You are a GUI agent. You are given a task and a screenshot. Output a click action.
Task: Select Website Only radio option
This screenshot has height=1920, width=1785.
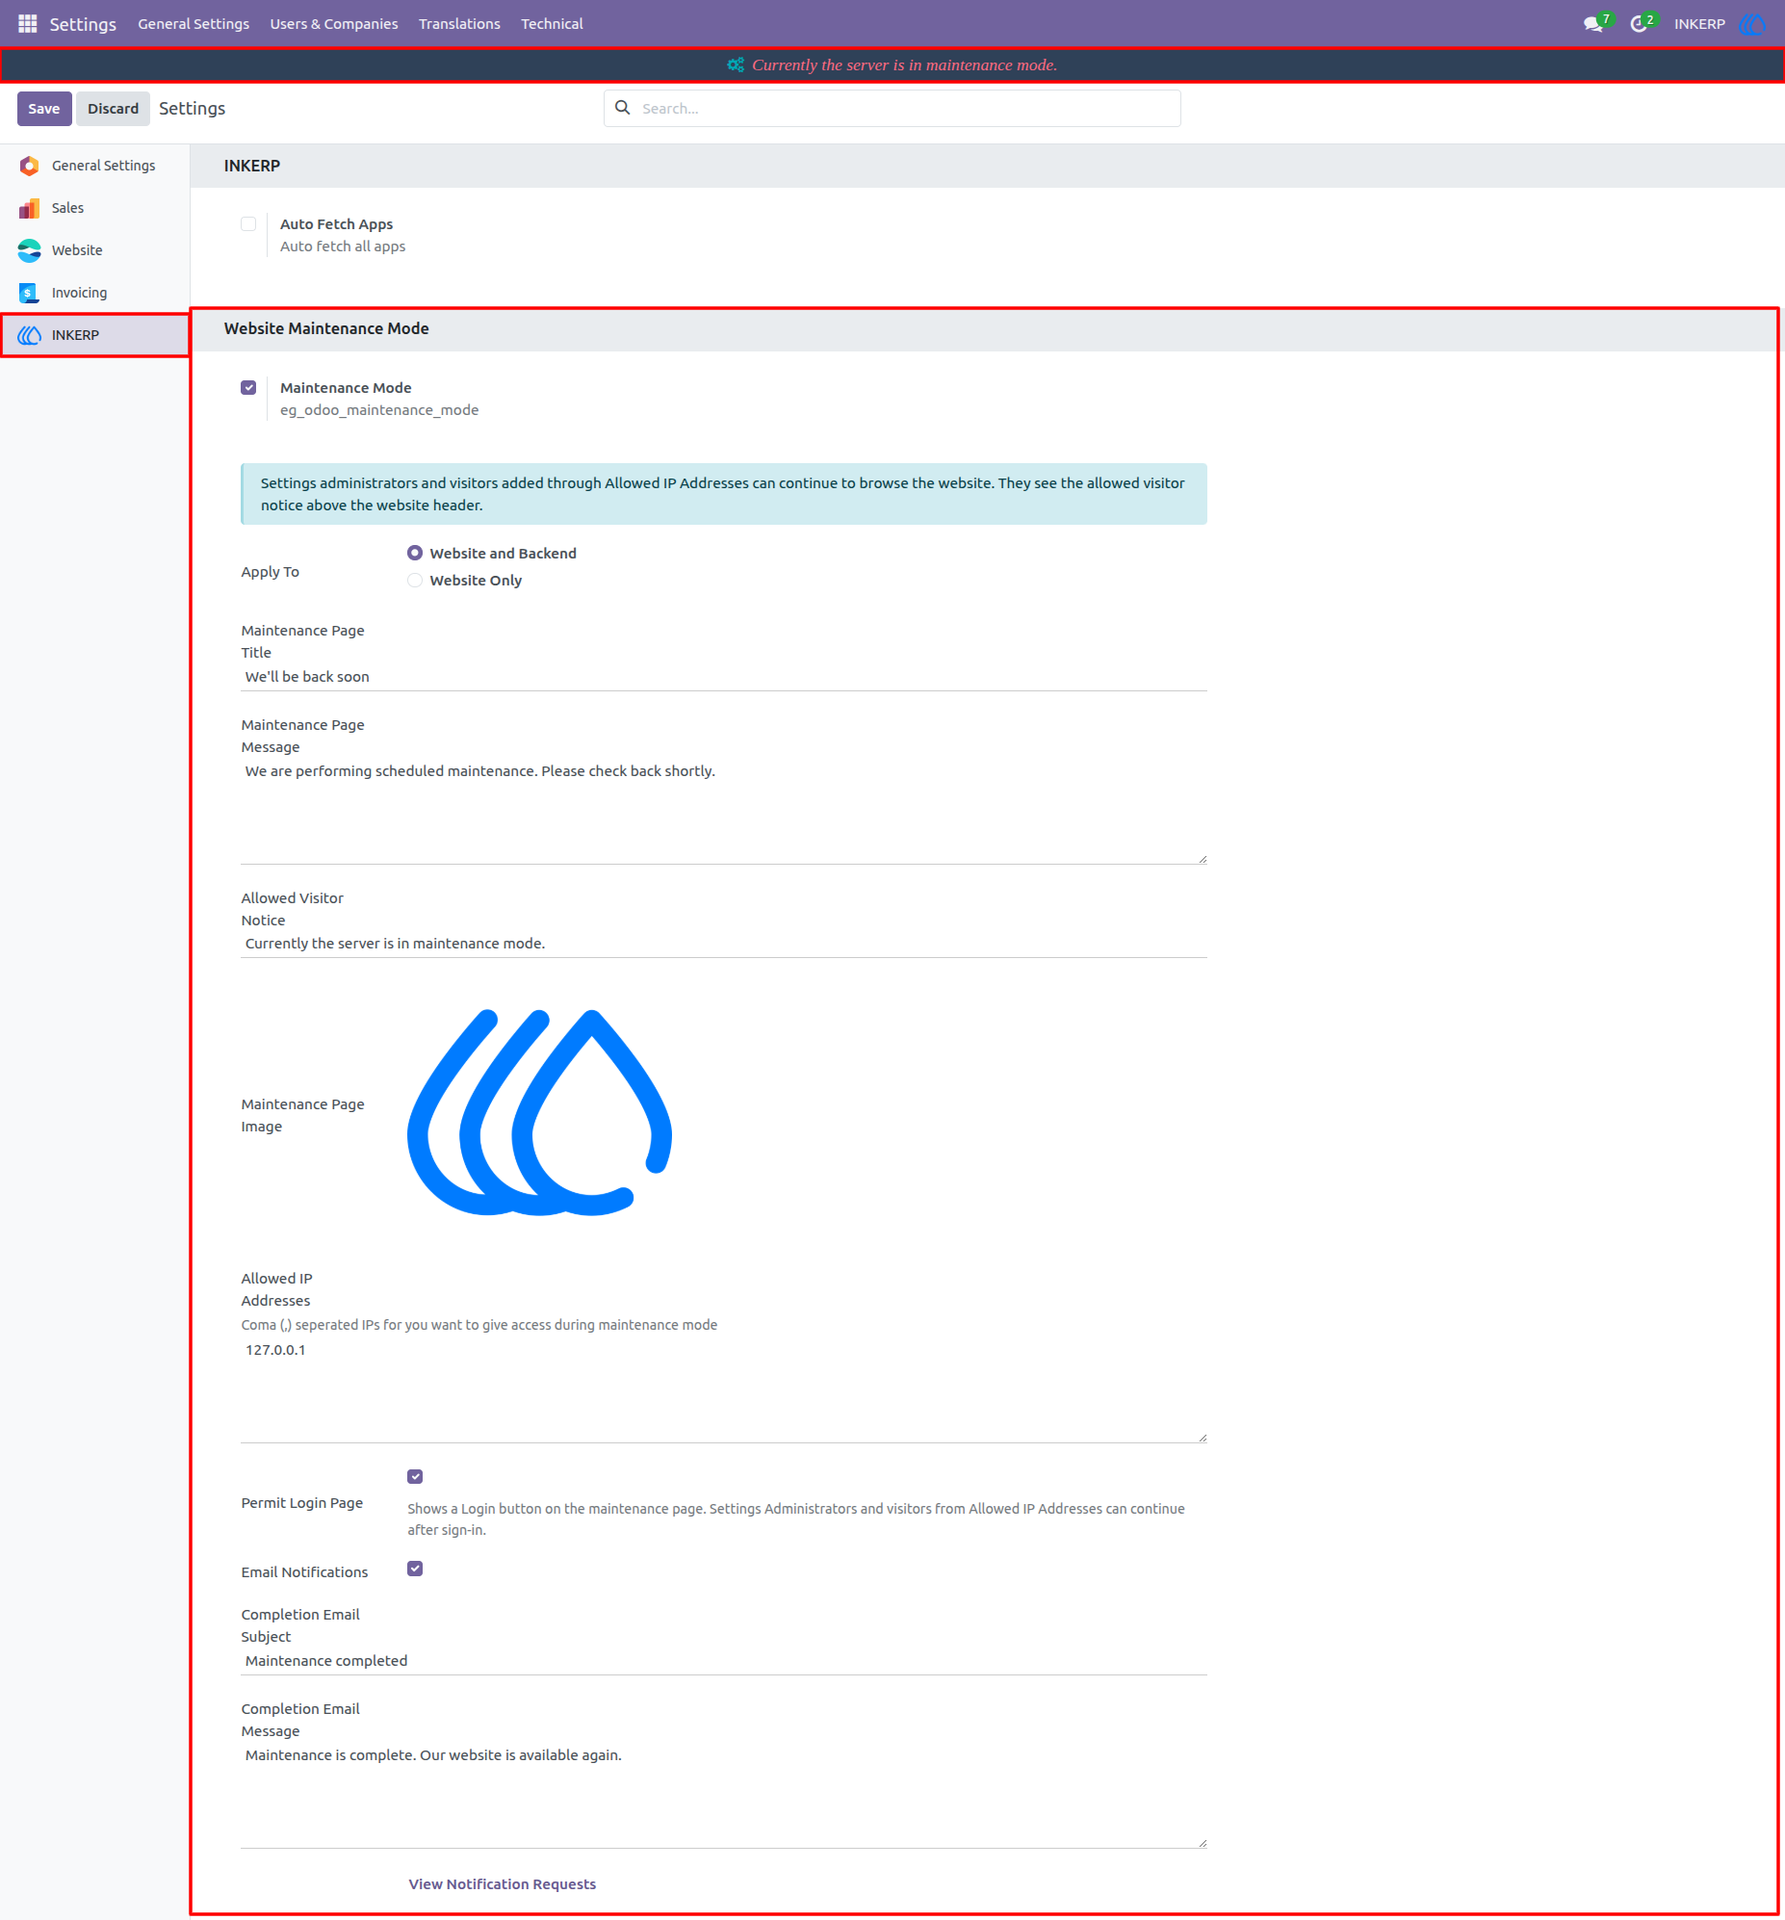414,580
